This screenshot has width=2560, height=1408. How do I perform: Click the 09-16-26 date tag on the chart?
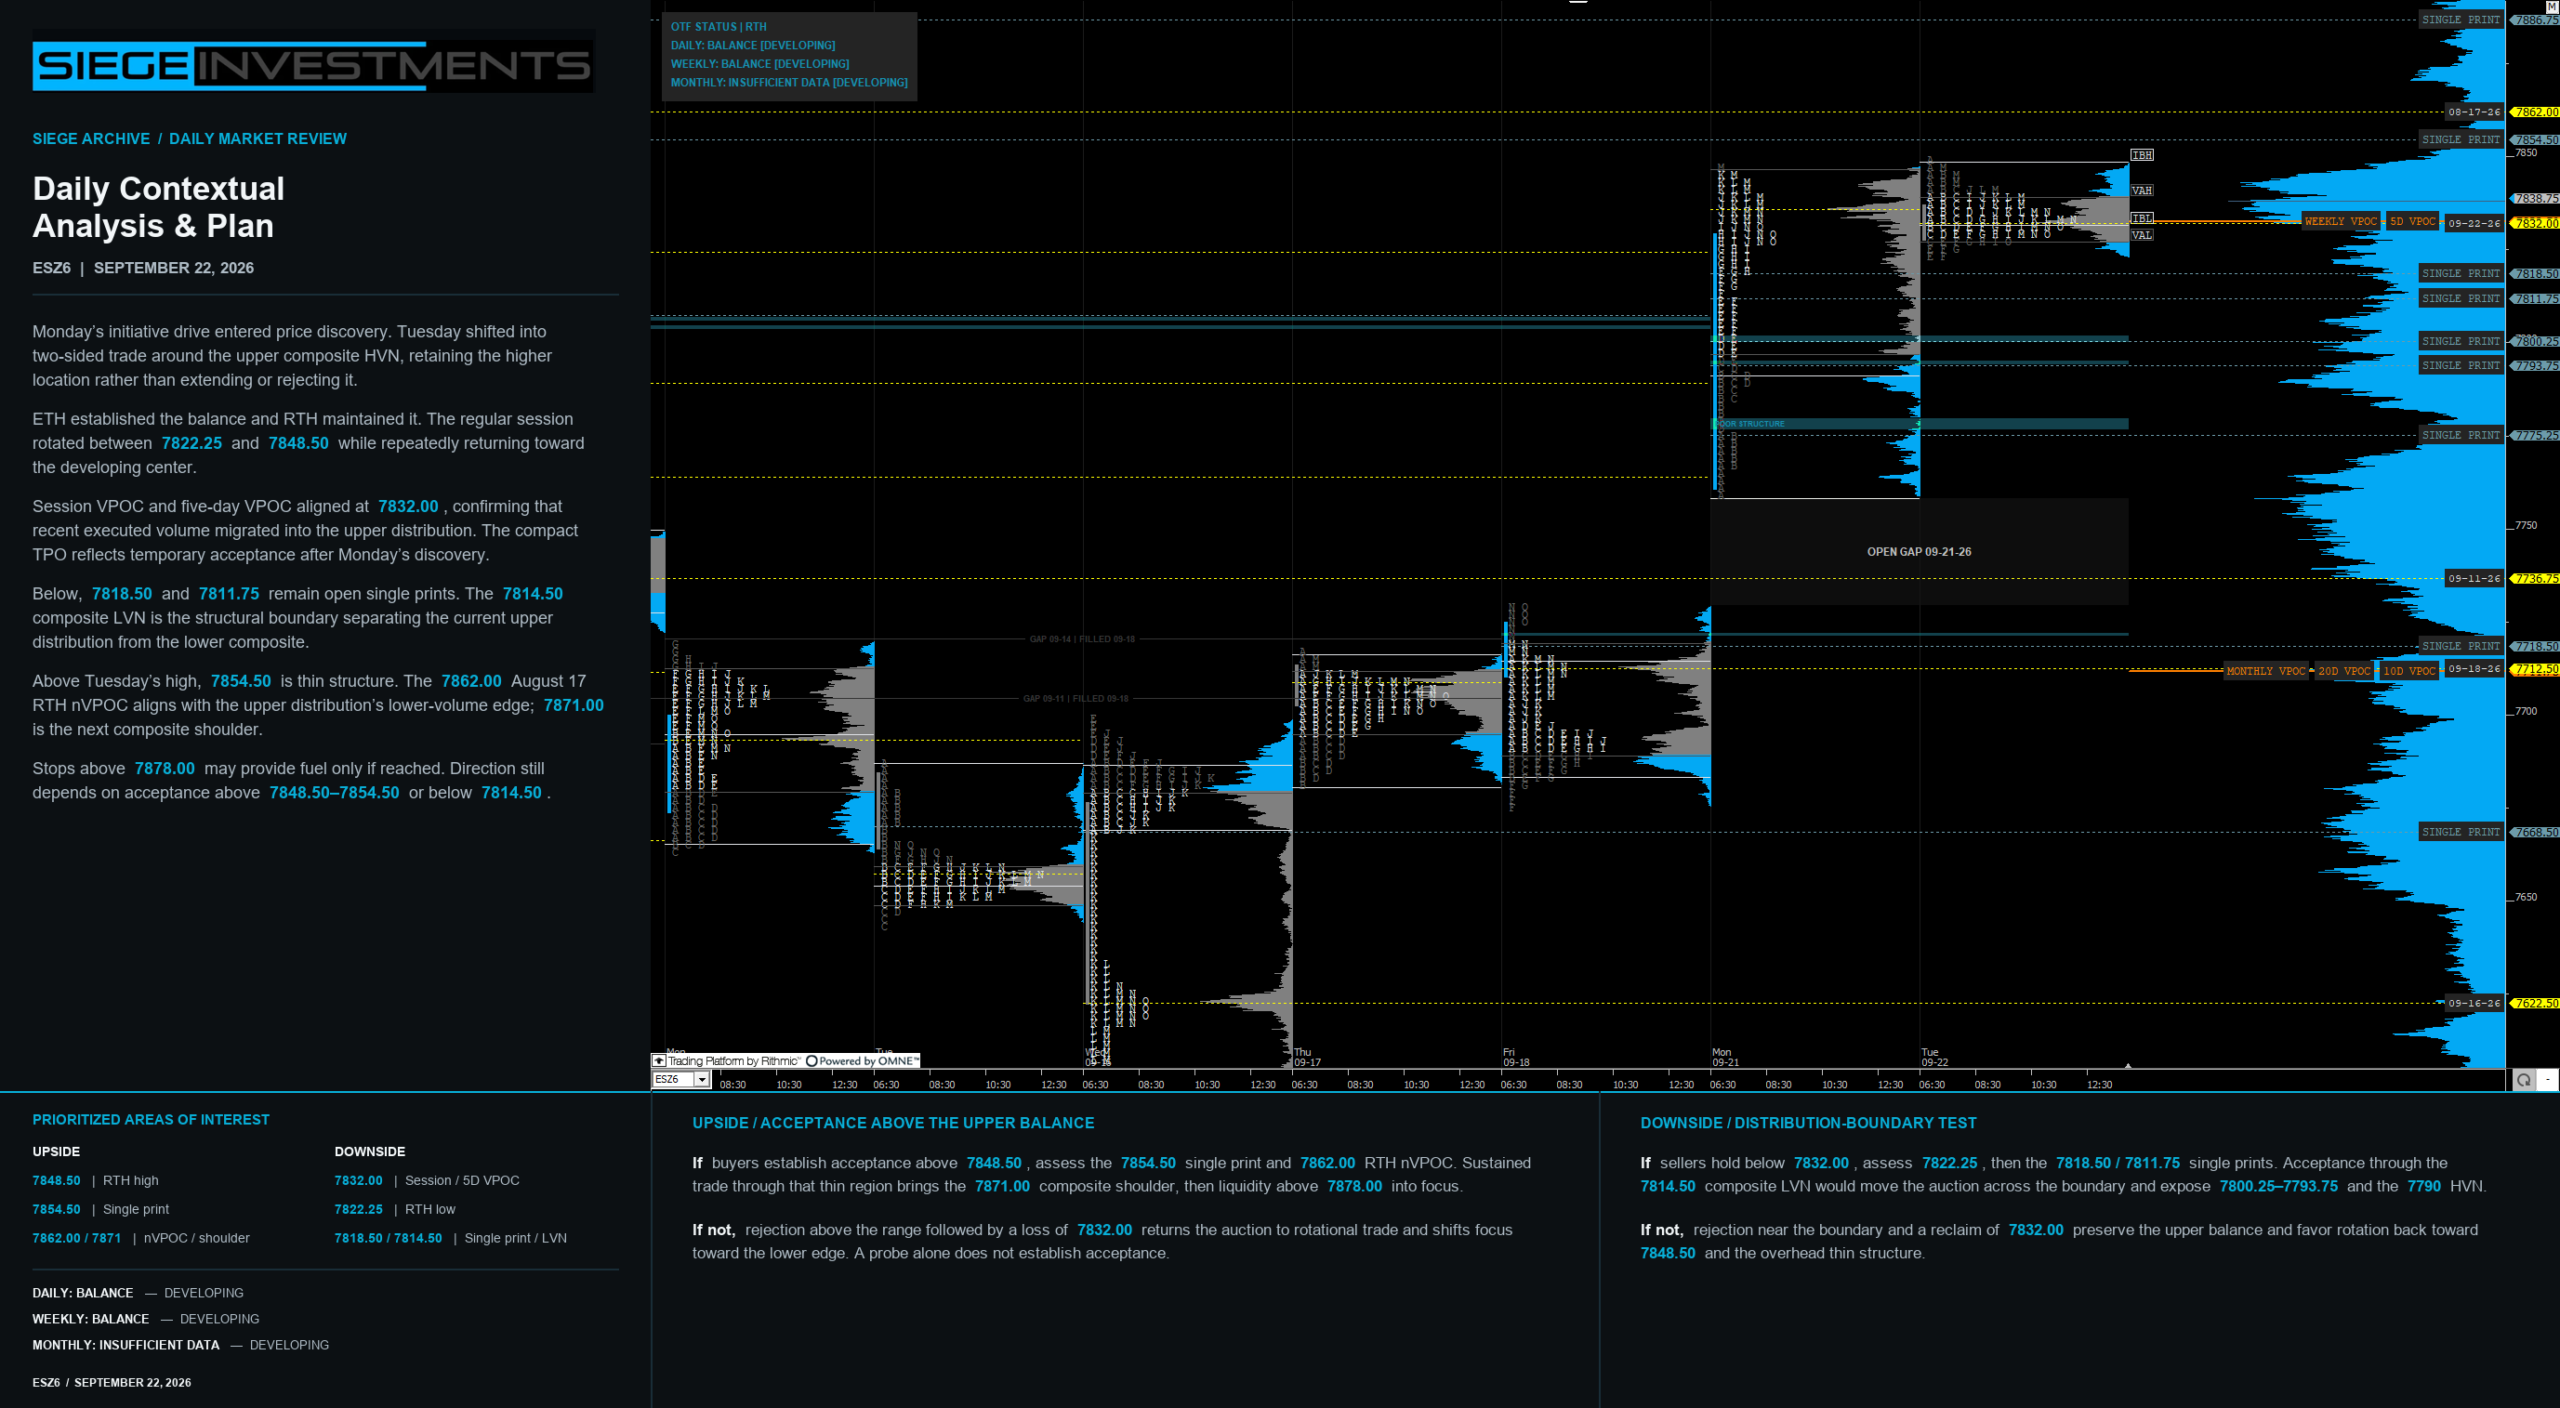pos(2474,1003)
